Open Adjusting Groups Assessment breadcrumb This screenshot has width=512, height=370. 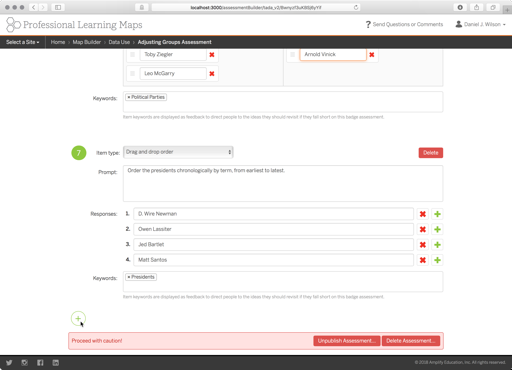click(174, 42)
